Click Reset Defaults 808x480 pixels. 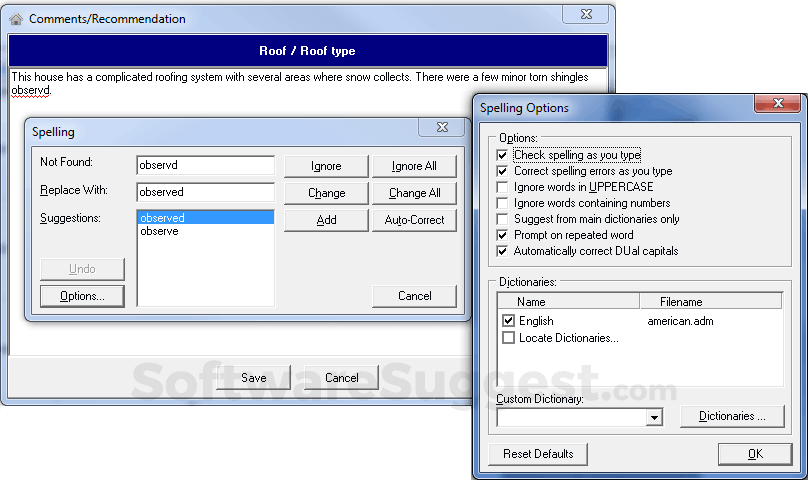[x=538, y=454]
